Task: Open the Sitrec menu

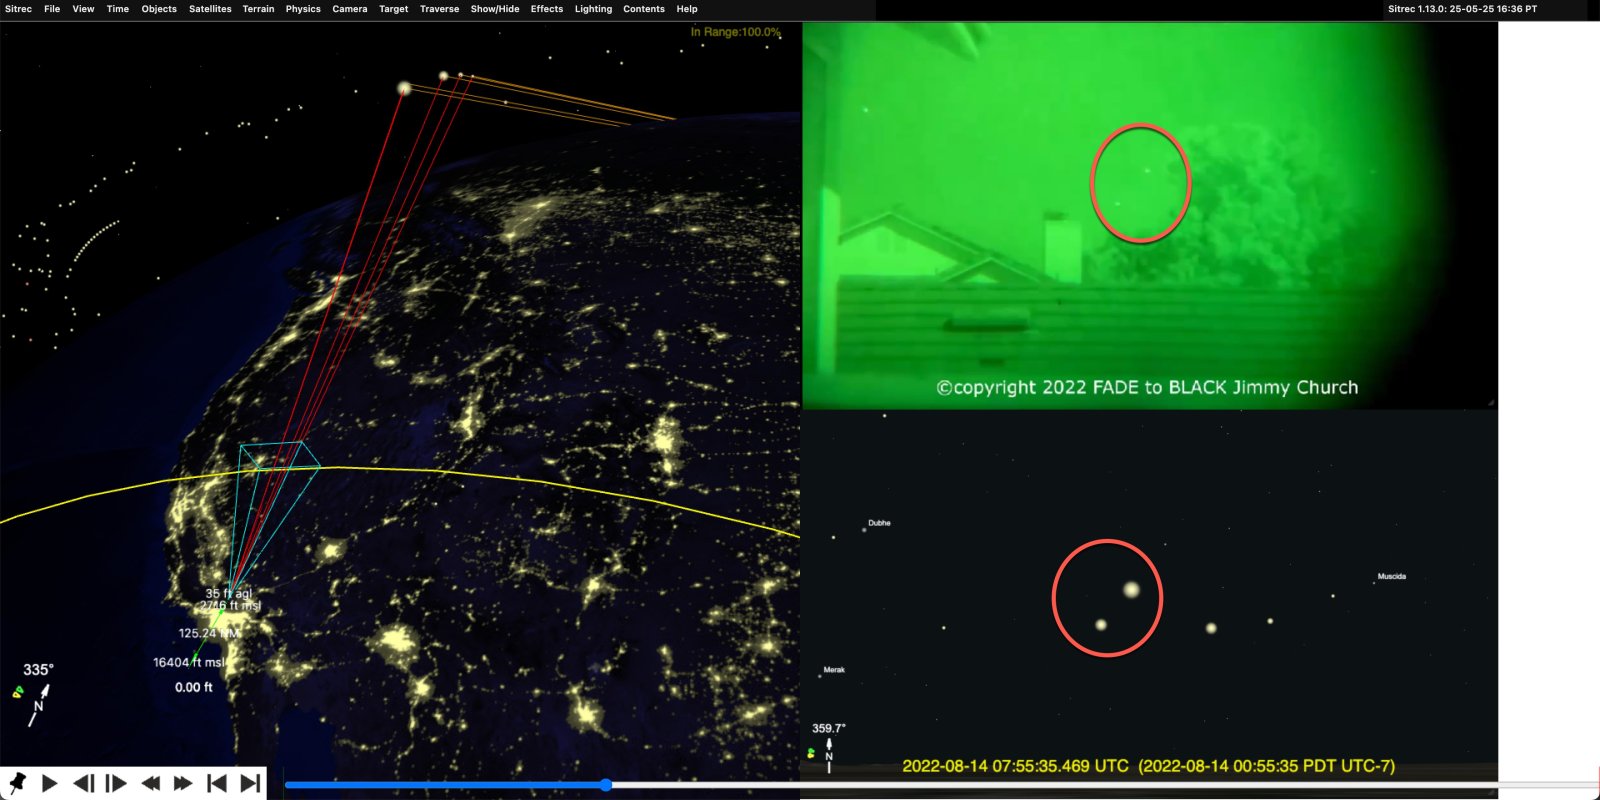Action: click(18, 9)
